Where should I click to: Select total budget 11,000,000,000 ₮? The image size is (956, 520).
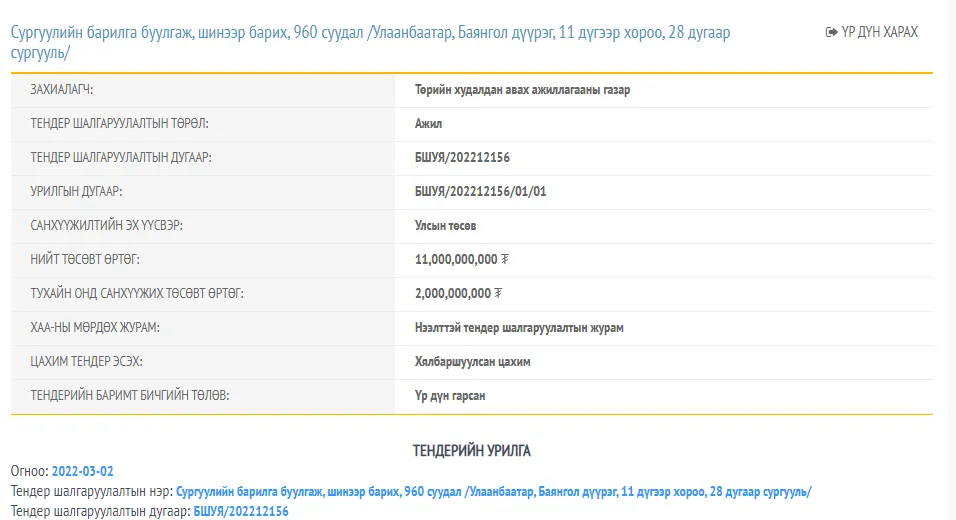(x=462, y=260)
